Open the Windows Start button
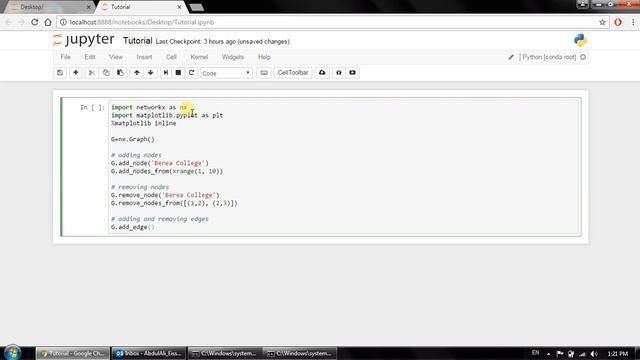The height and width of the screenshot is (360, 640). click(x=12, y=352)
